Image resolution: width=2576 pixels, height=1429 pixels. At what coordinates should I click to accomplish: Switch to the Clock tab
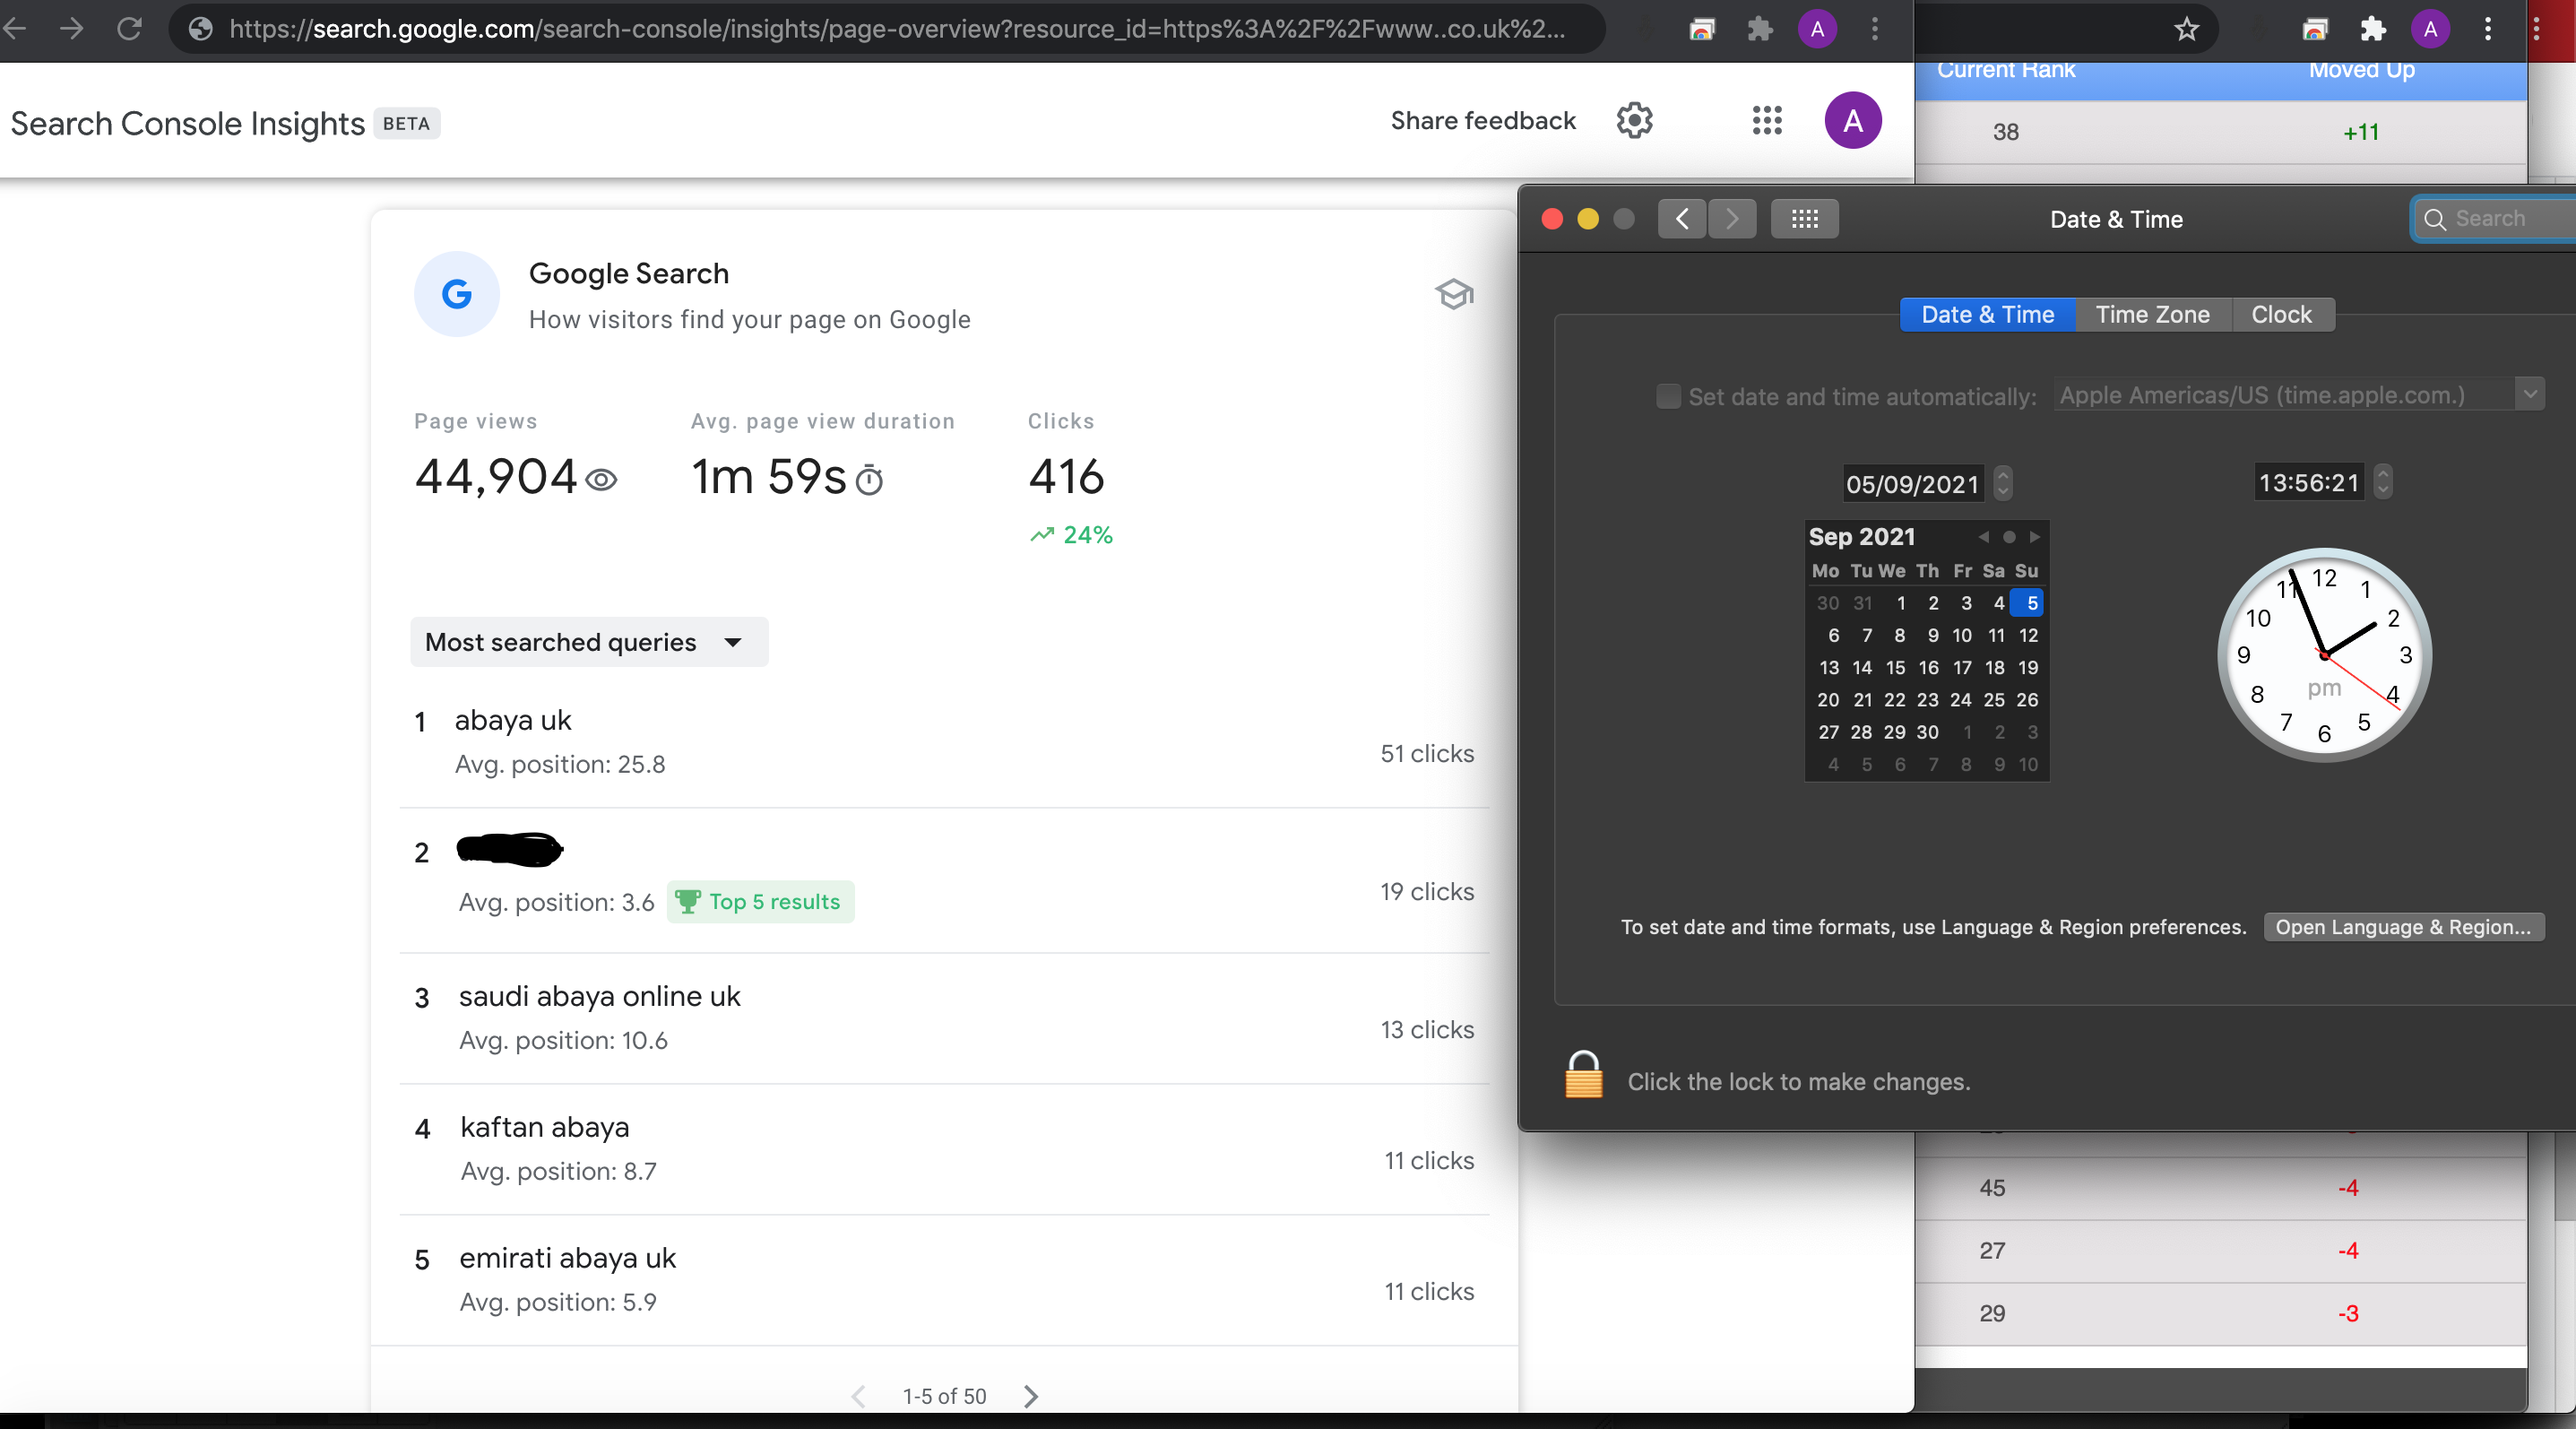pyautogui.click(x=2282, y=315)
